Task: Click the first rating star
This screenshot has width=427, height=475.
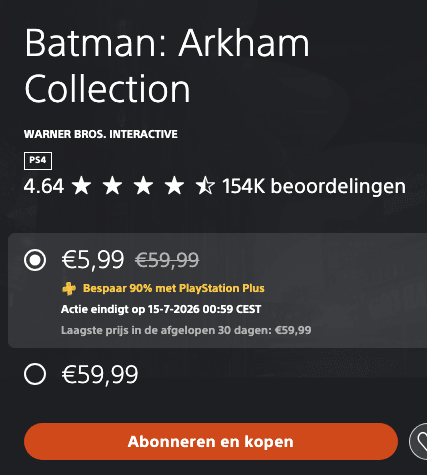Action: [82, 186]
